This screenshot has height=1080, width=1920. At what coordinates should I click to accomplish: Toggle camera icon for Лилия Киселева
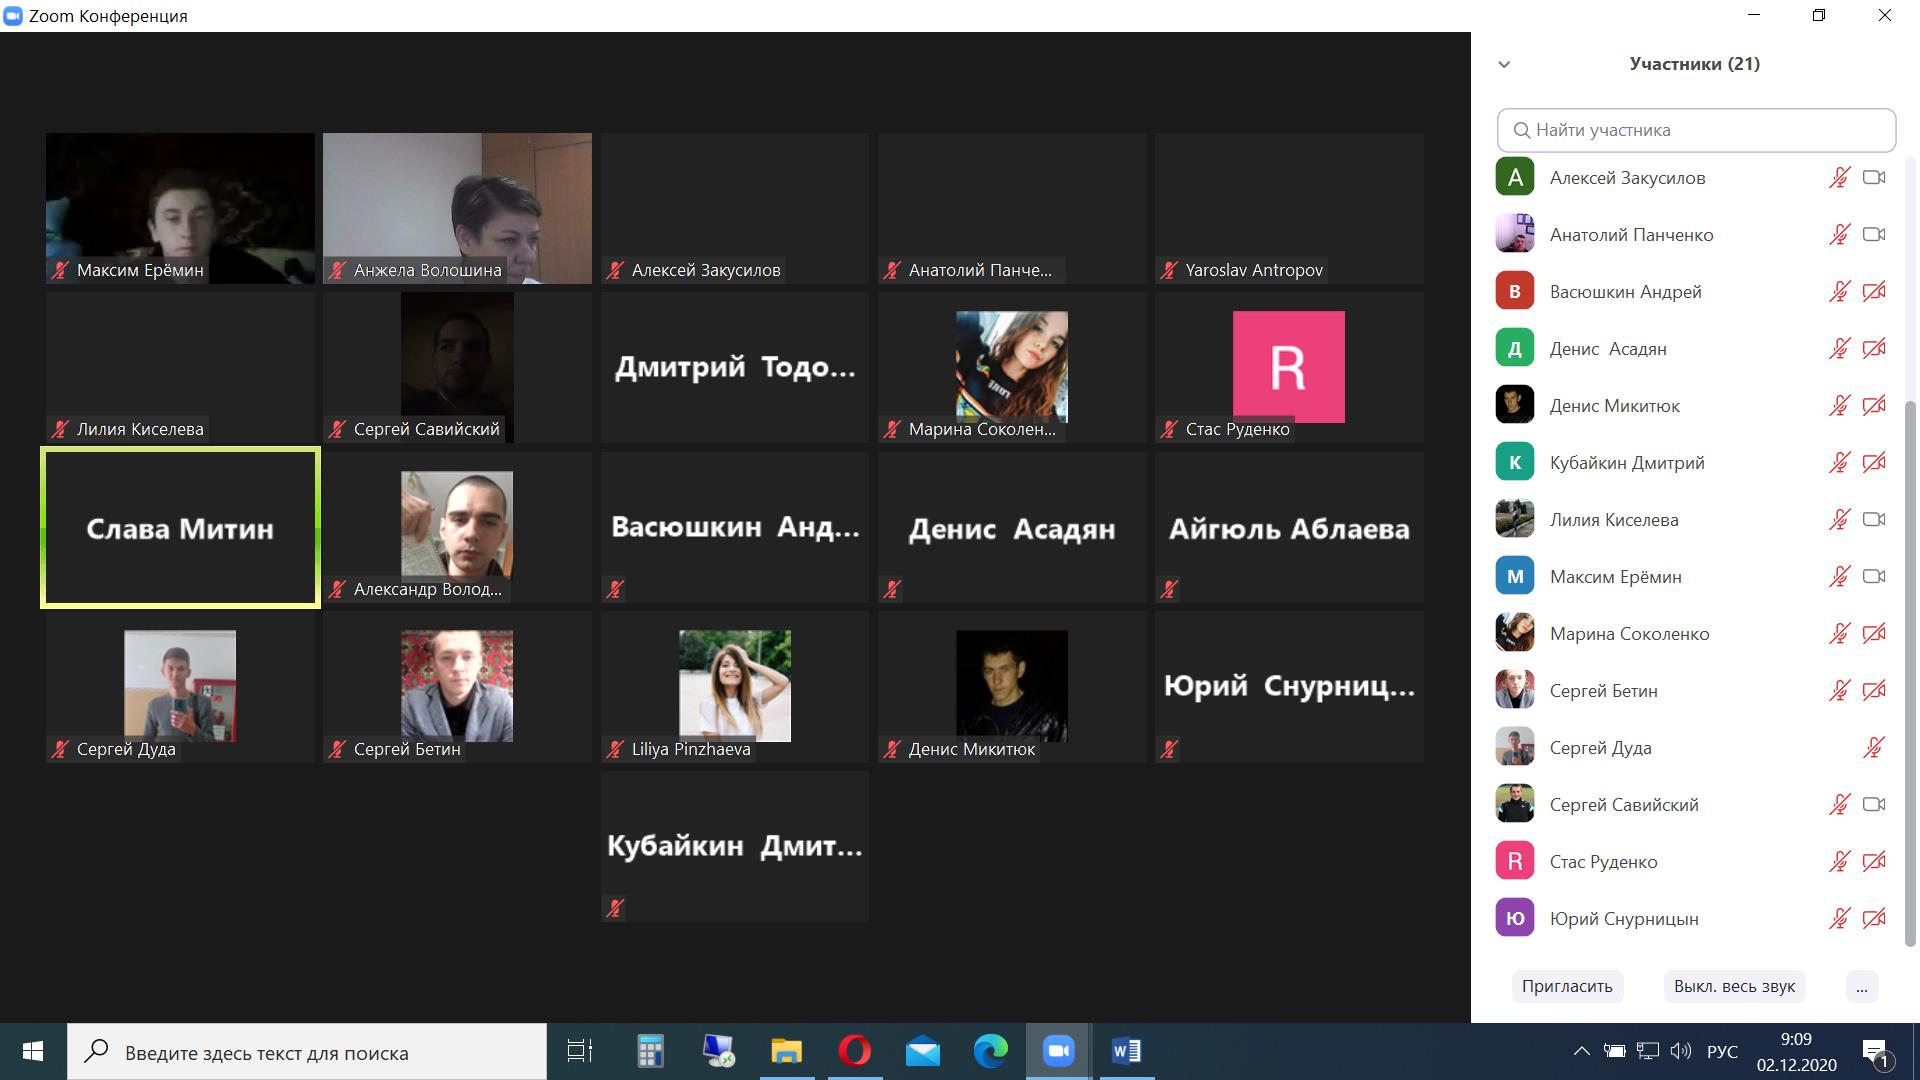pos(1874,520)
